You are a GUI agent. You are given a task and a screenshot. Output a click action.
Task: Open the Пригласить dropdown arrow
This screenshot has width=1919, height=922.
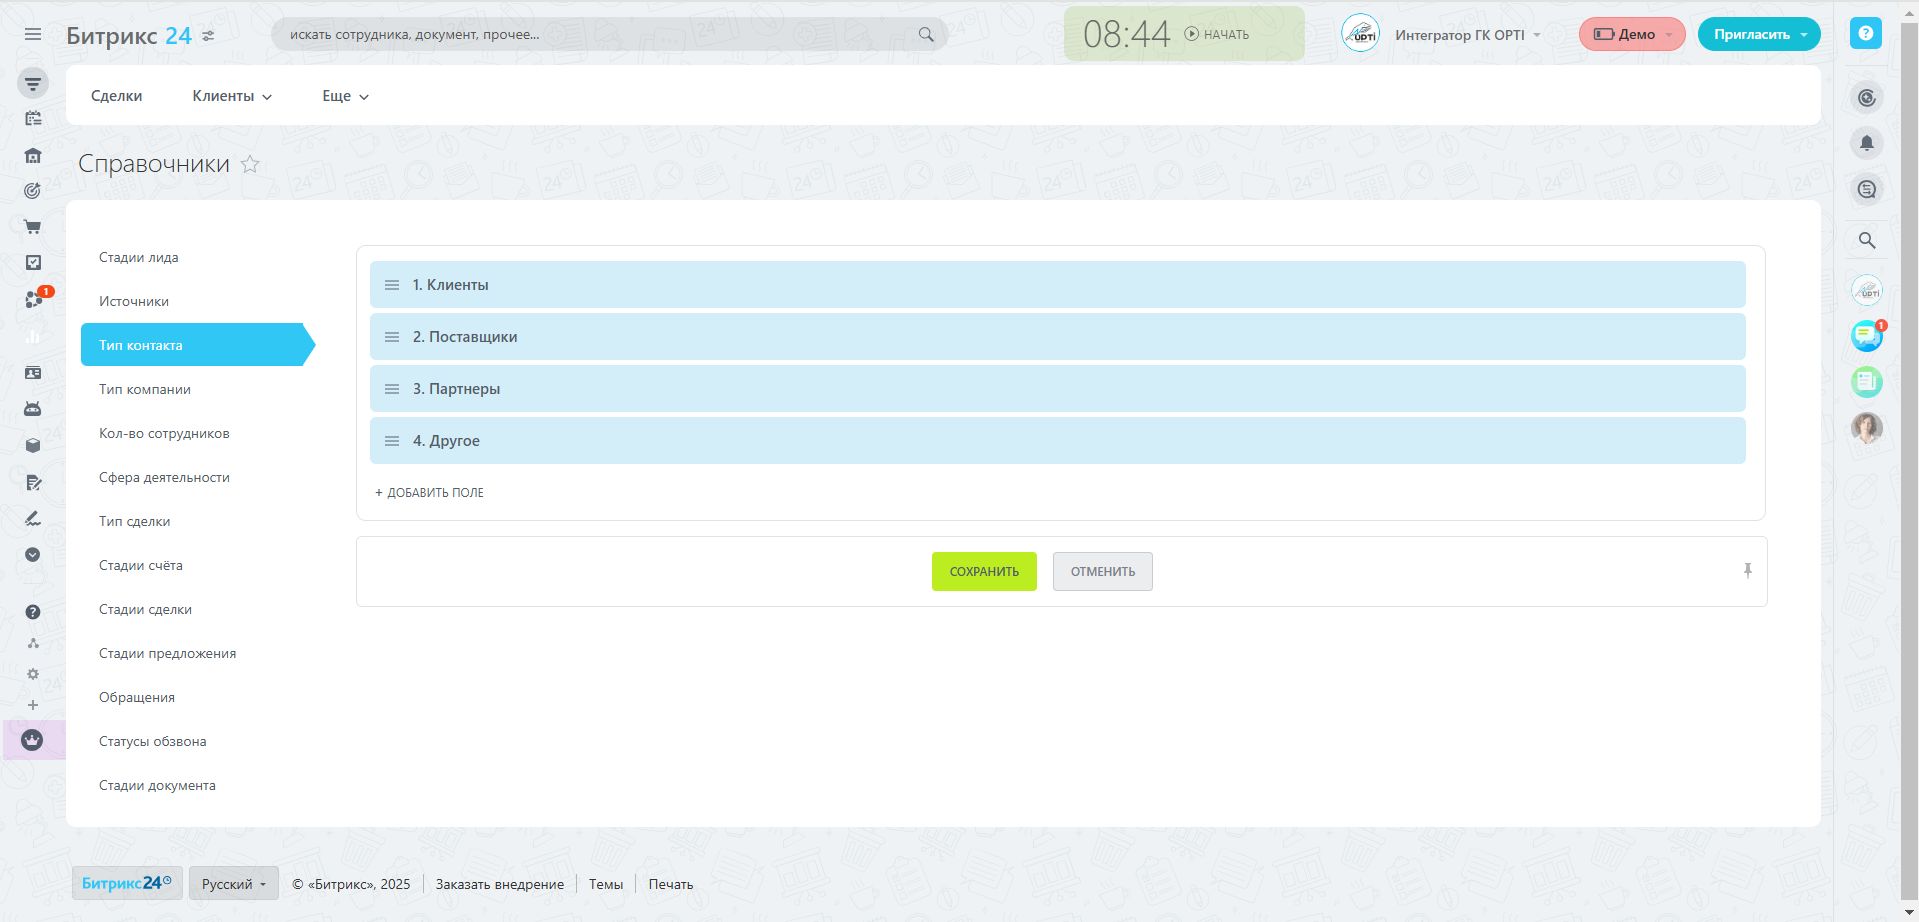click(1804, 34)
